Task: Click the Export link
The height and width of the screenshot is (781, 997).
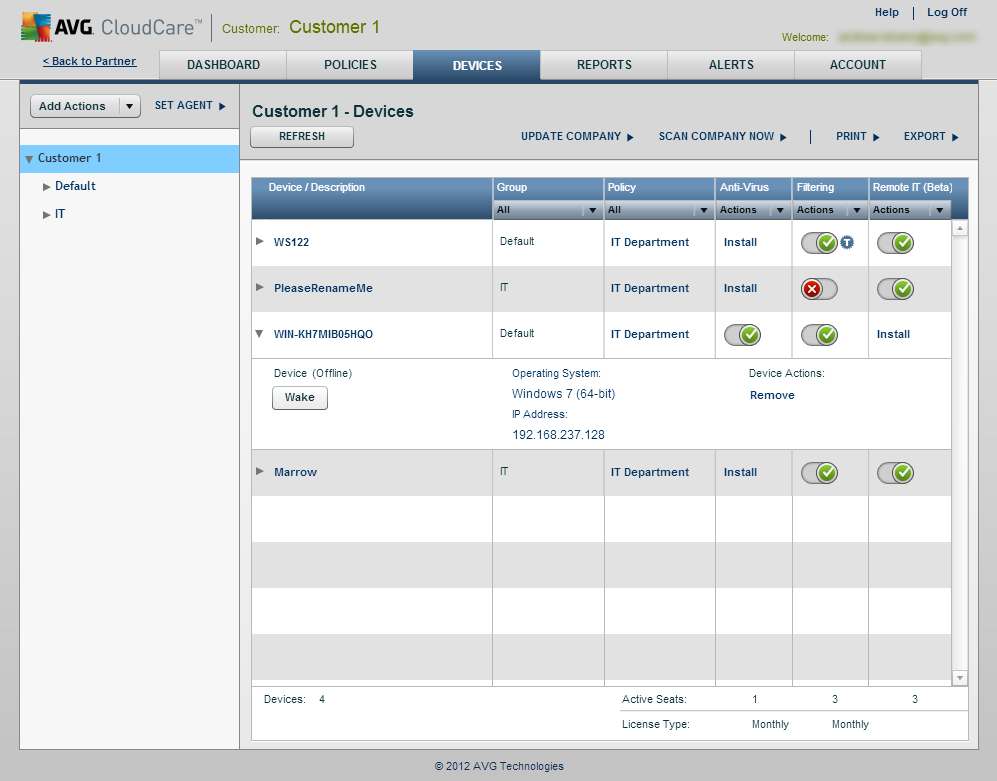Action: coord(932,136)
